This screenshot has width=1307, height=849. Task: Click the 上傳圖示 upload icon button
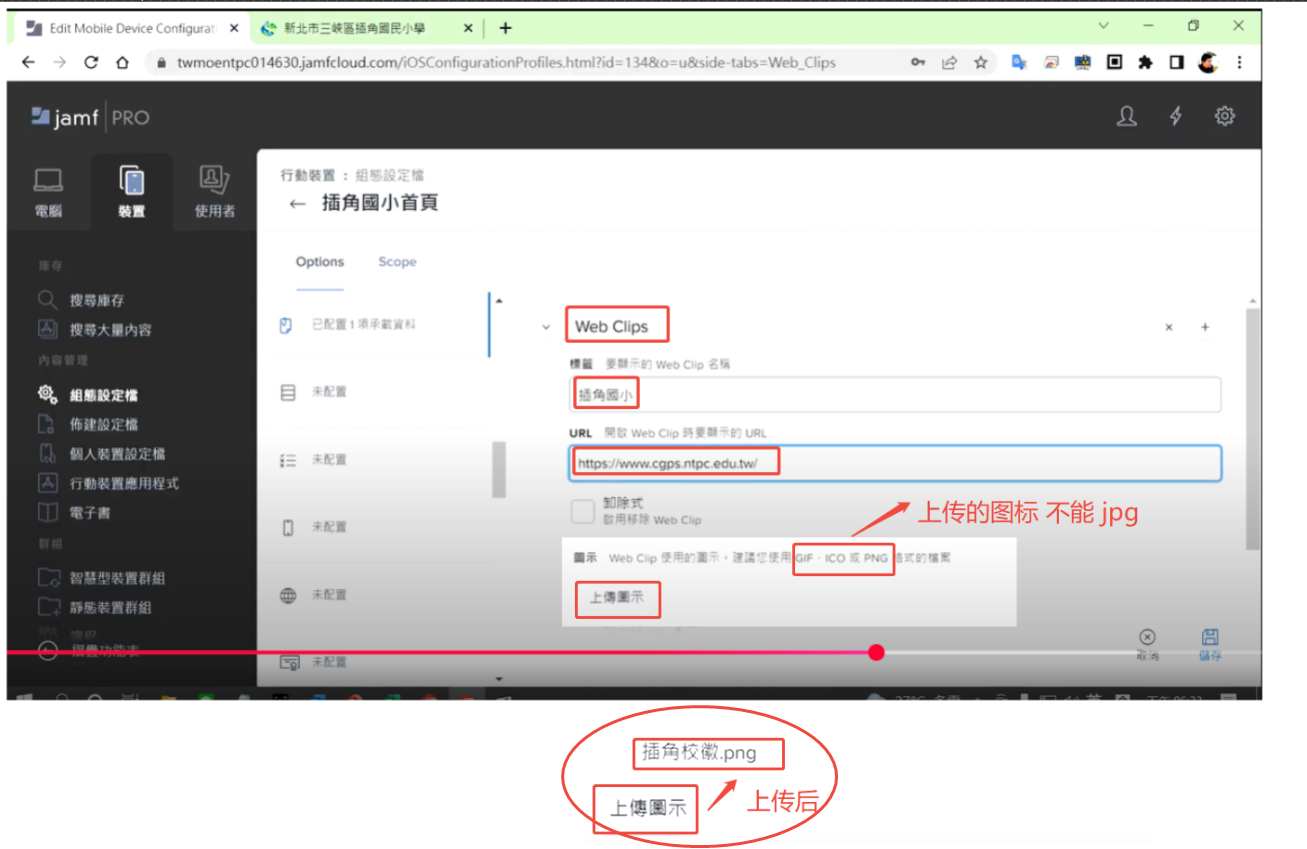pos(617,598)
